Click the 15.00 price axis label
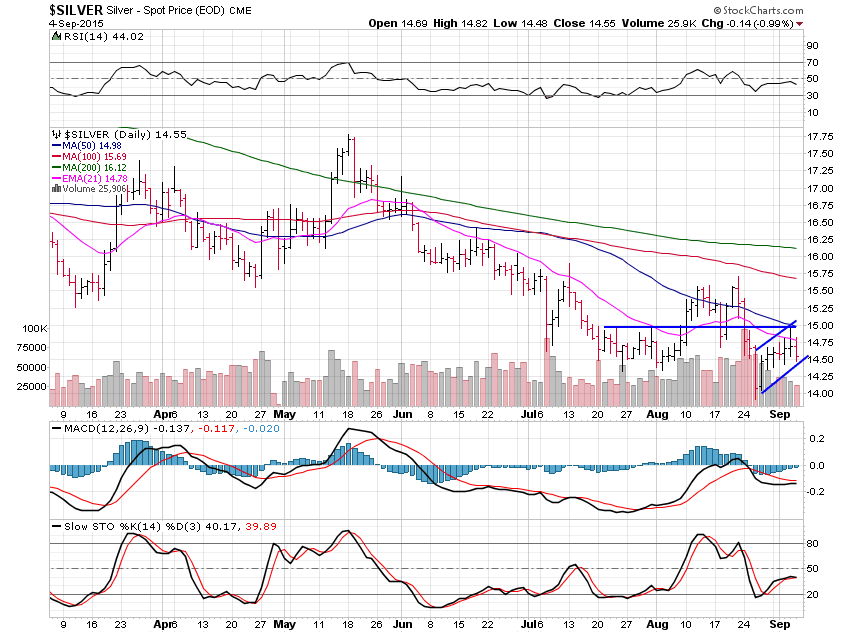This screenshot has width=850, height=633. coord(820,326)
